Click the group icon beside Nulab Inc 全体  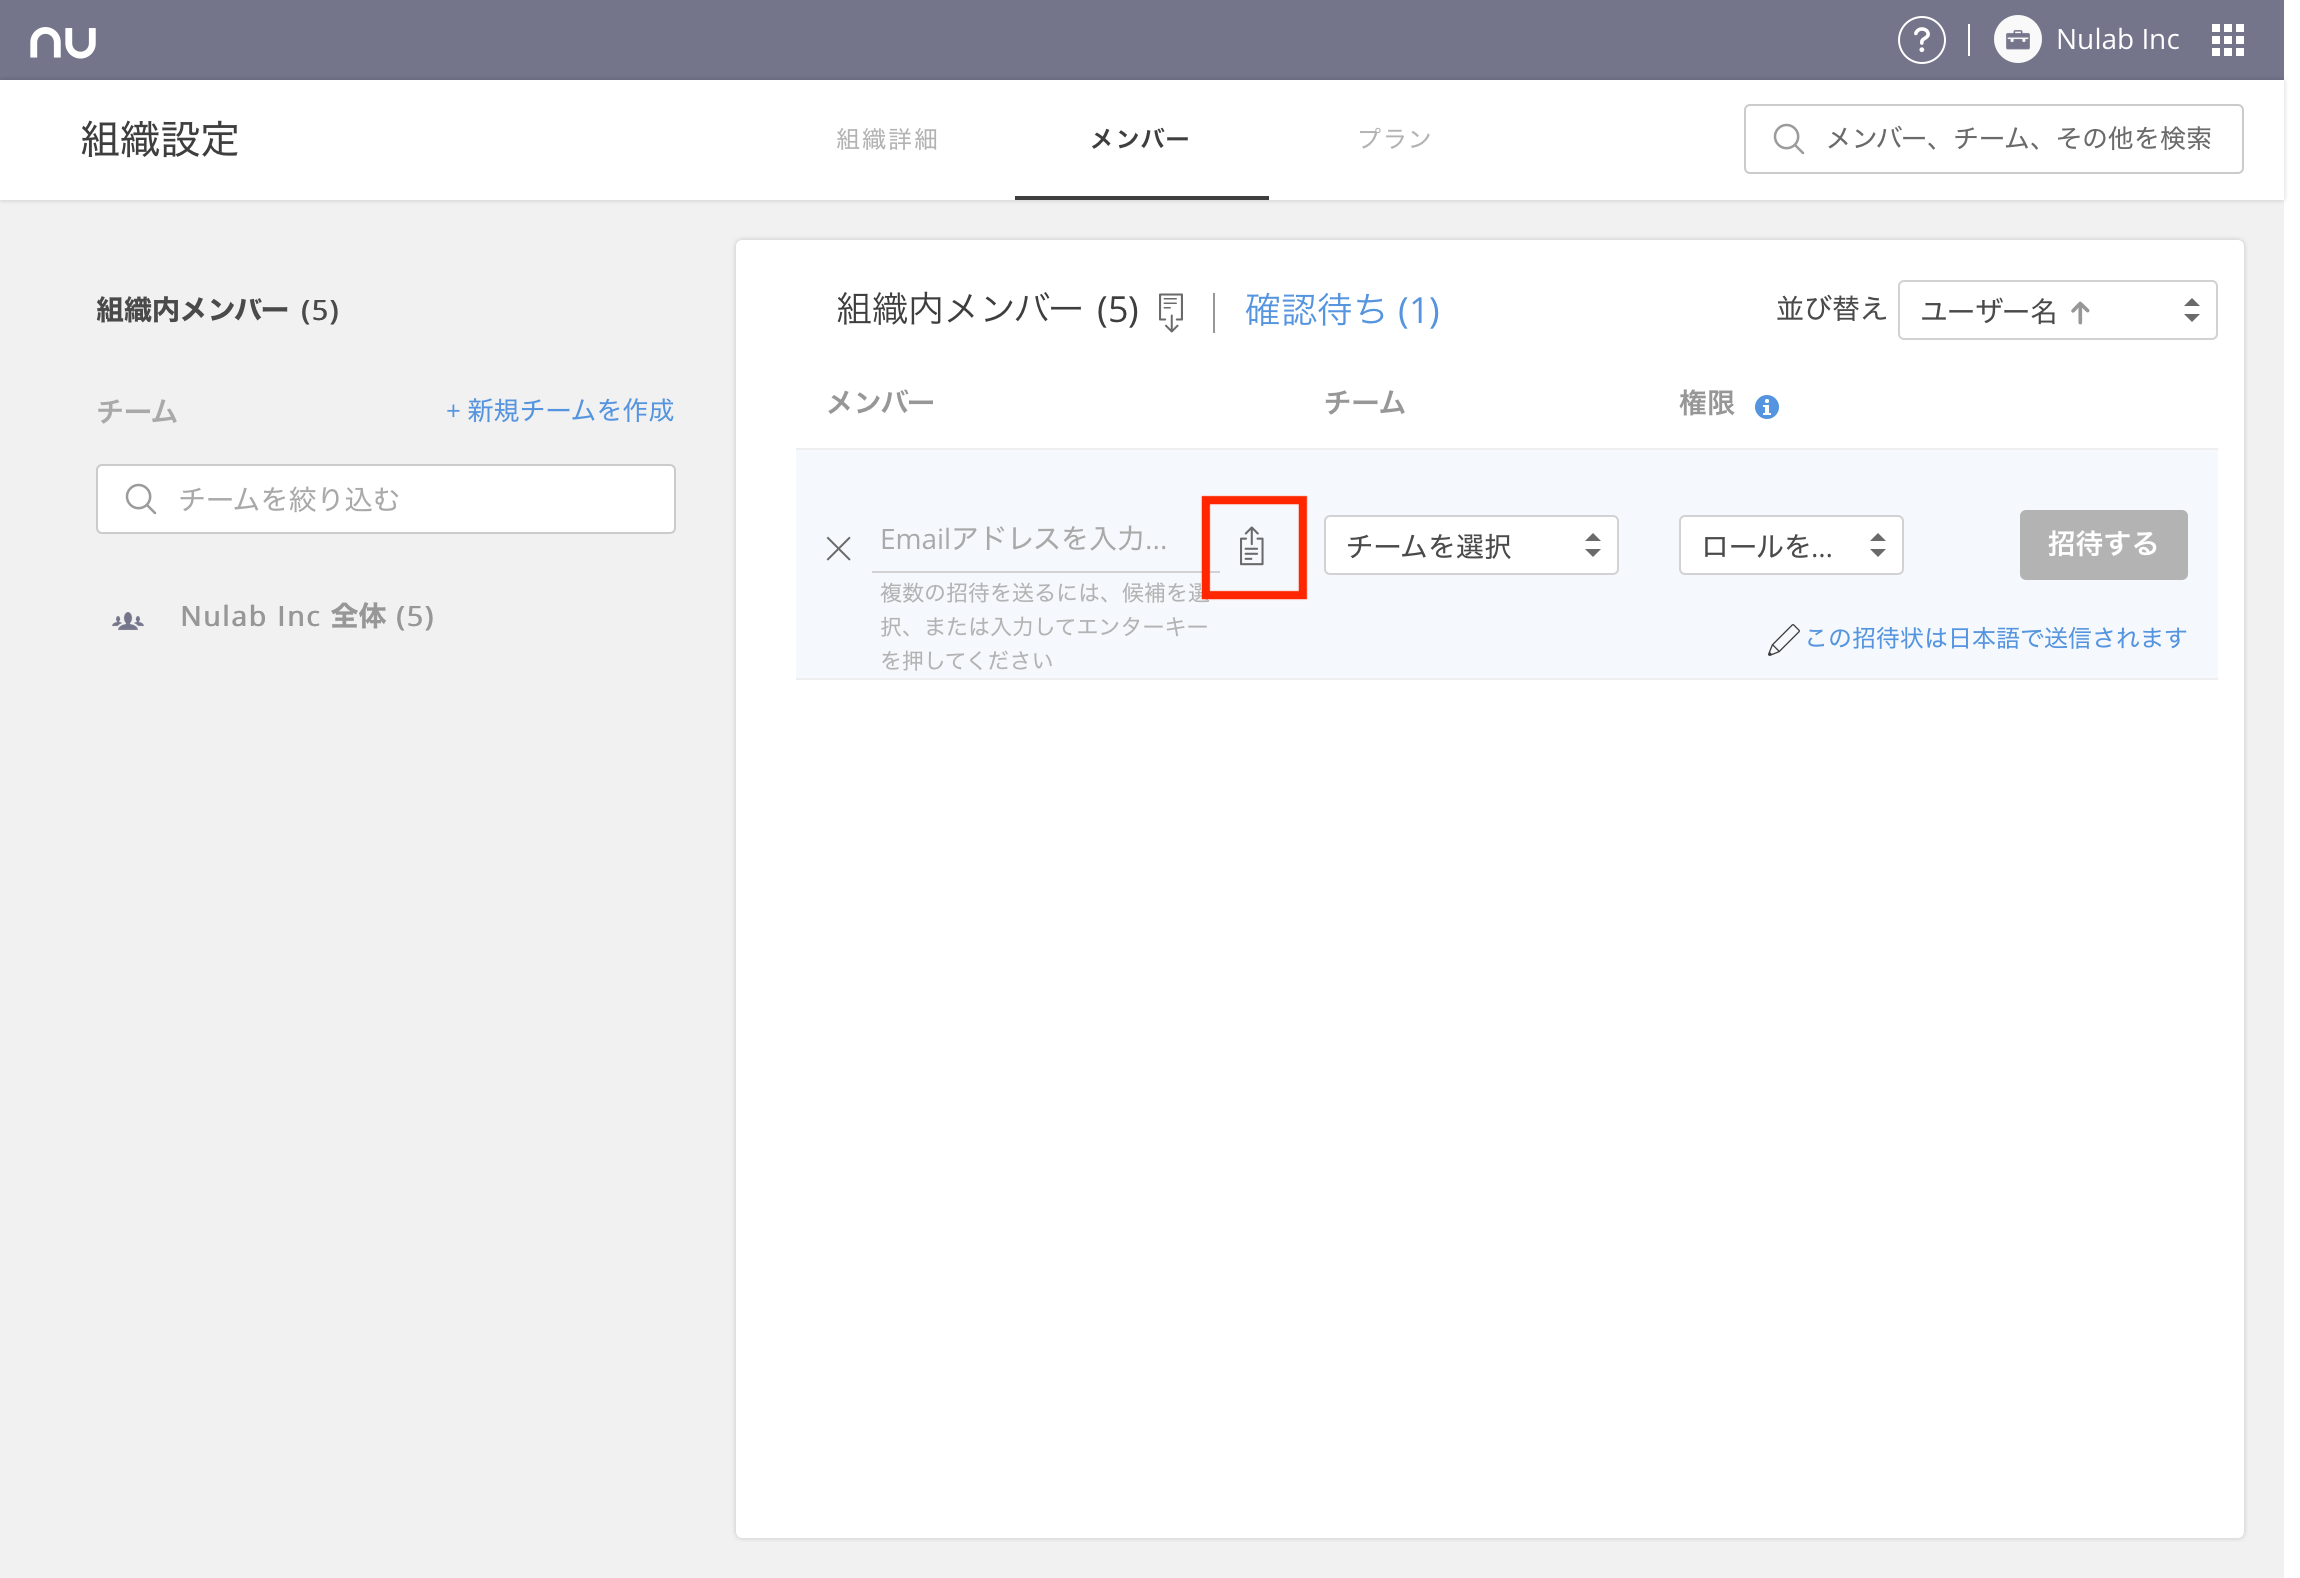point(128,620)
